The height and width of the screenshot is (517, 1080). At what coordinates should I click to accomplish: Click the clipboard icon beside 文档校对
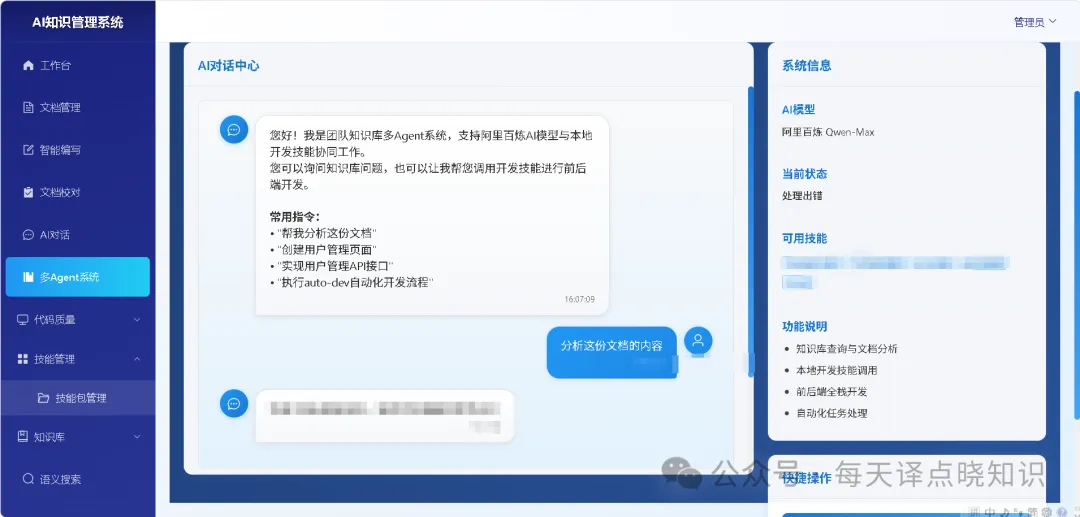[x=28, y=192]
